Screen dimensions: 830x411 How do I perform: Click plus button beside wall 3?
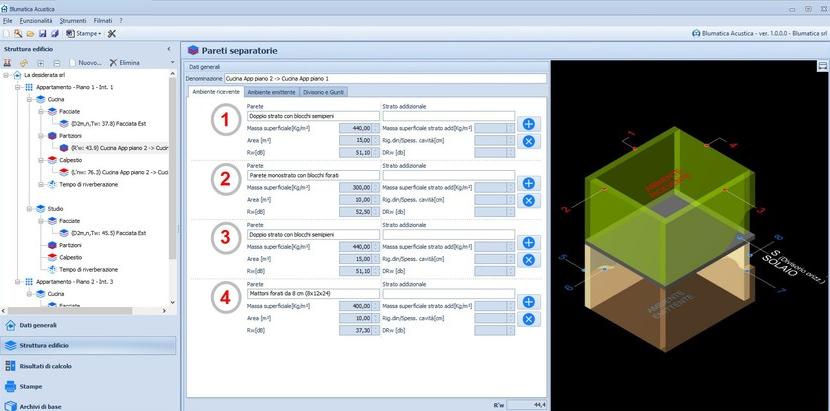pyautogui.click(x=528, y=243)
